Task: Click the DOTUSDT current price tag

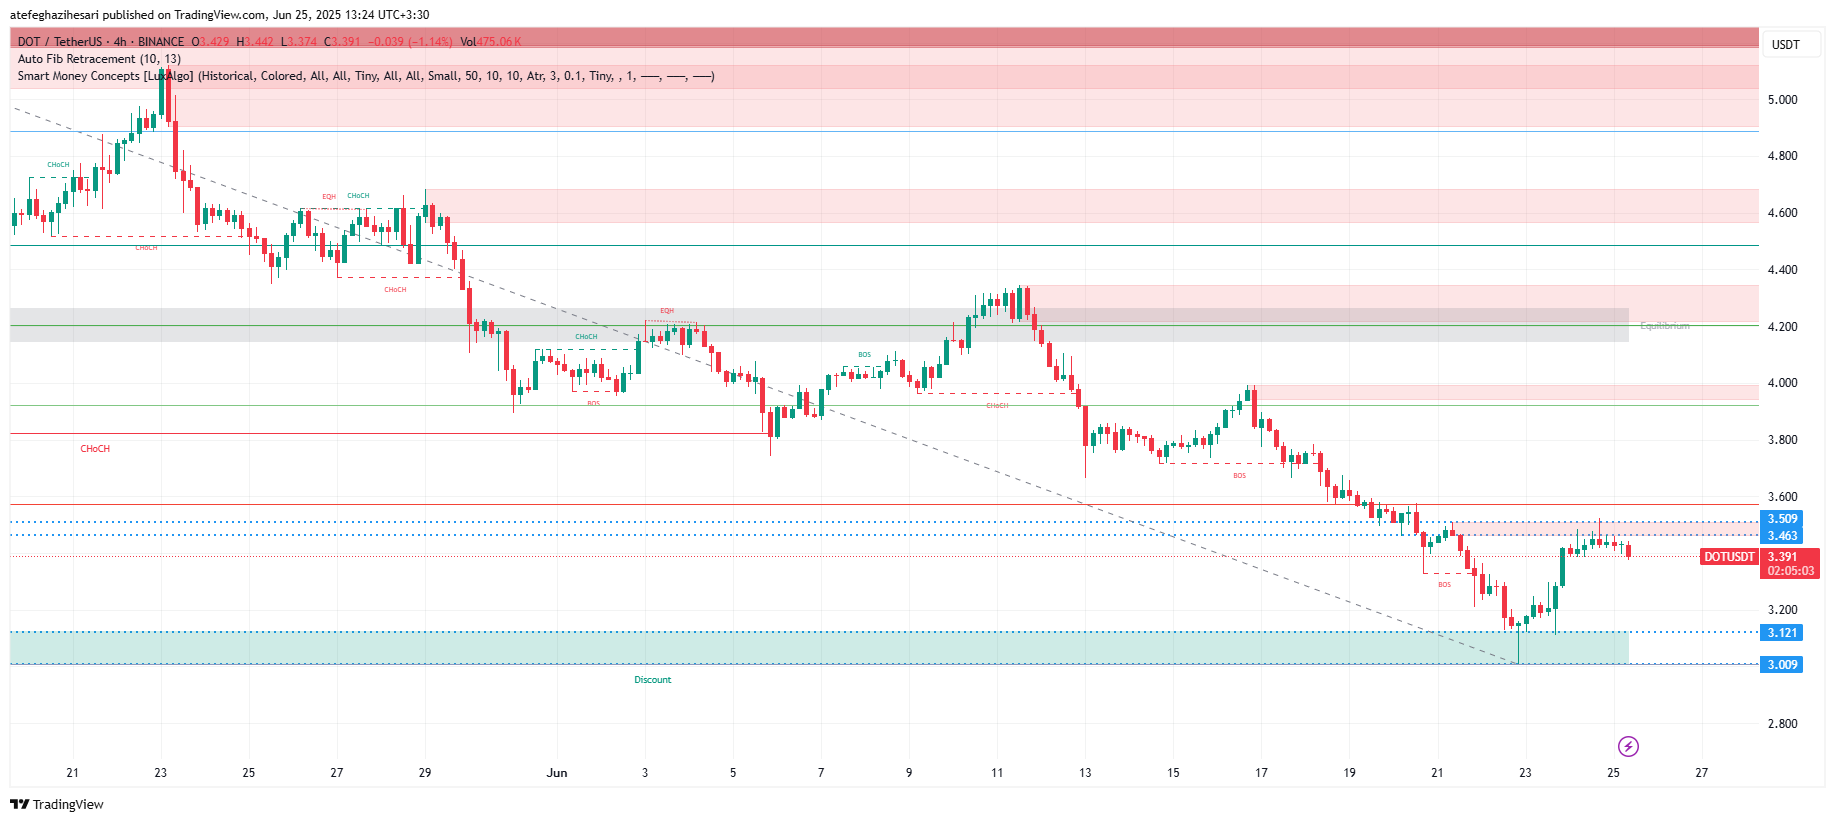Action: click(x=1729, y=557)
